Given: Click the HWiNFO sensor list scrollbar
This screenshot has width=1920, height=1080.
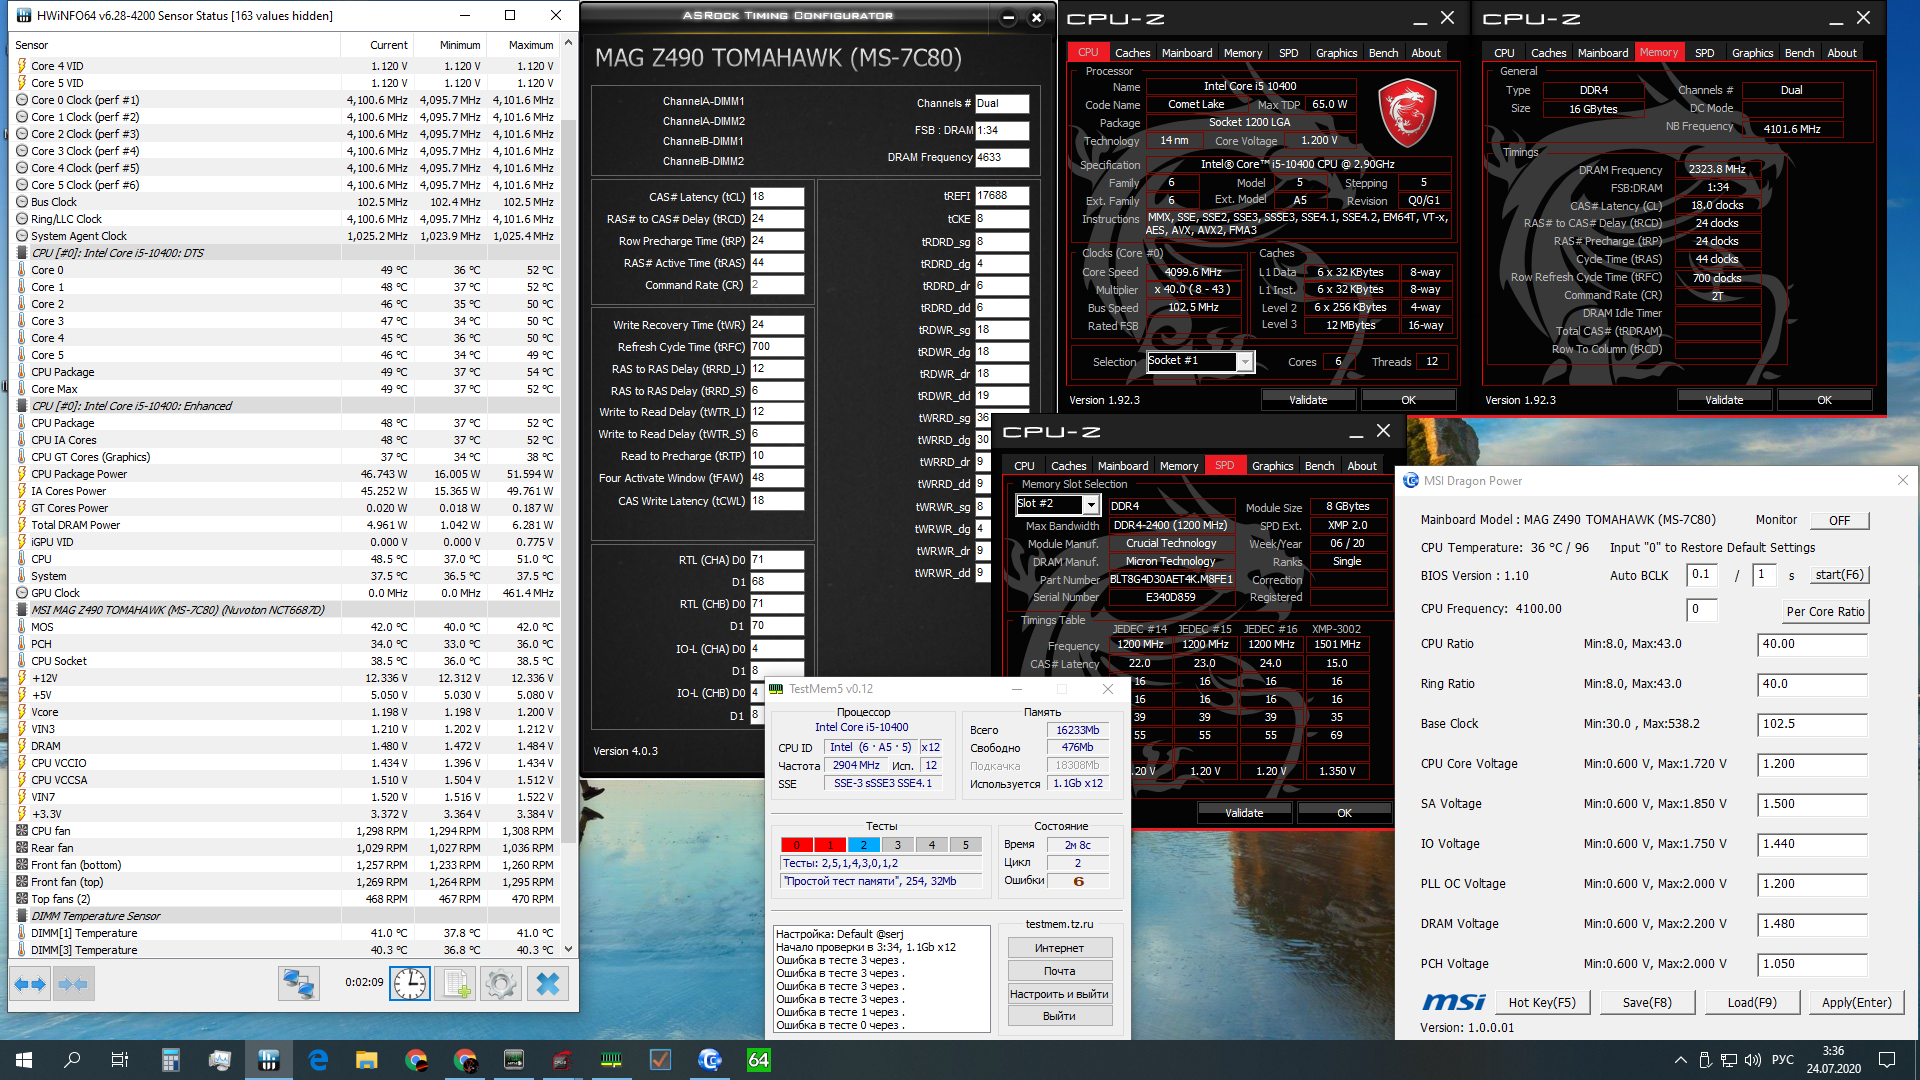Looking at the screenshot, I should coord(569,480).
